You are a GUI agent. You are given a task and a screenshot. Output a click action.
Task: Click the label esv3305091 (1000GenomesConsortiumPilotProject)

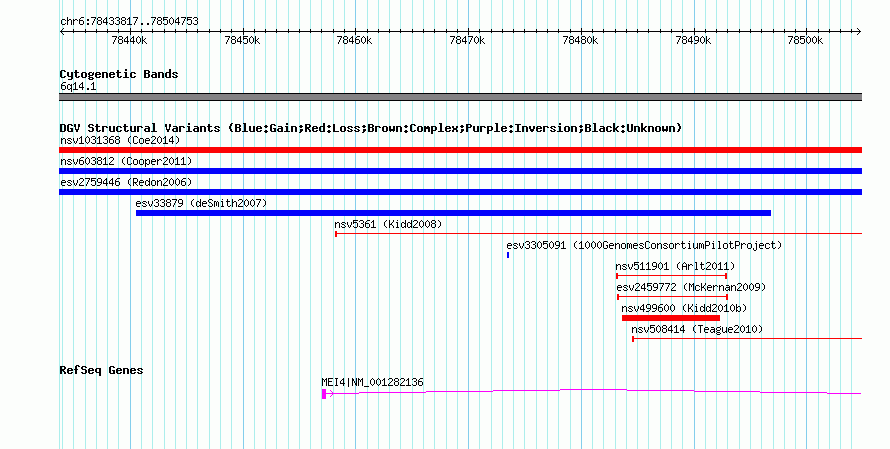(644, 245)
